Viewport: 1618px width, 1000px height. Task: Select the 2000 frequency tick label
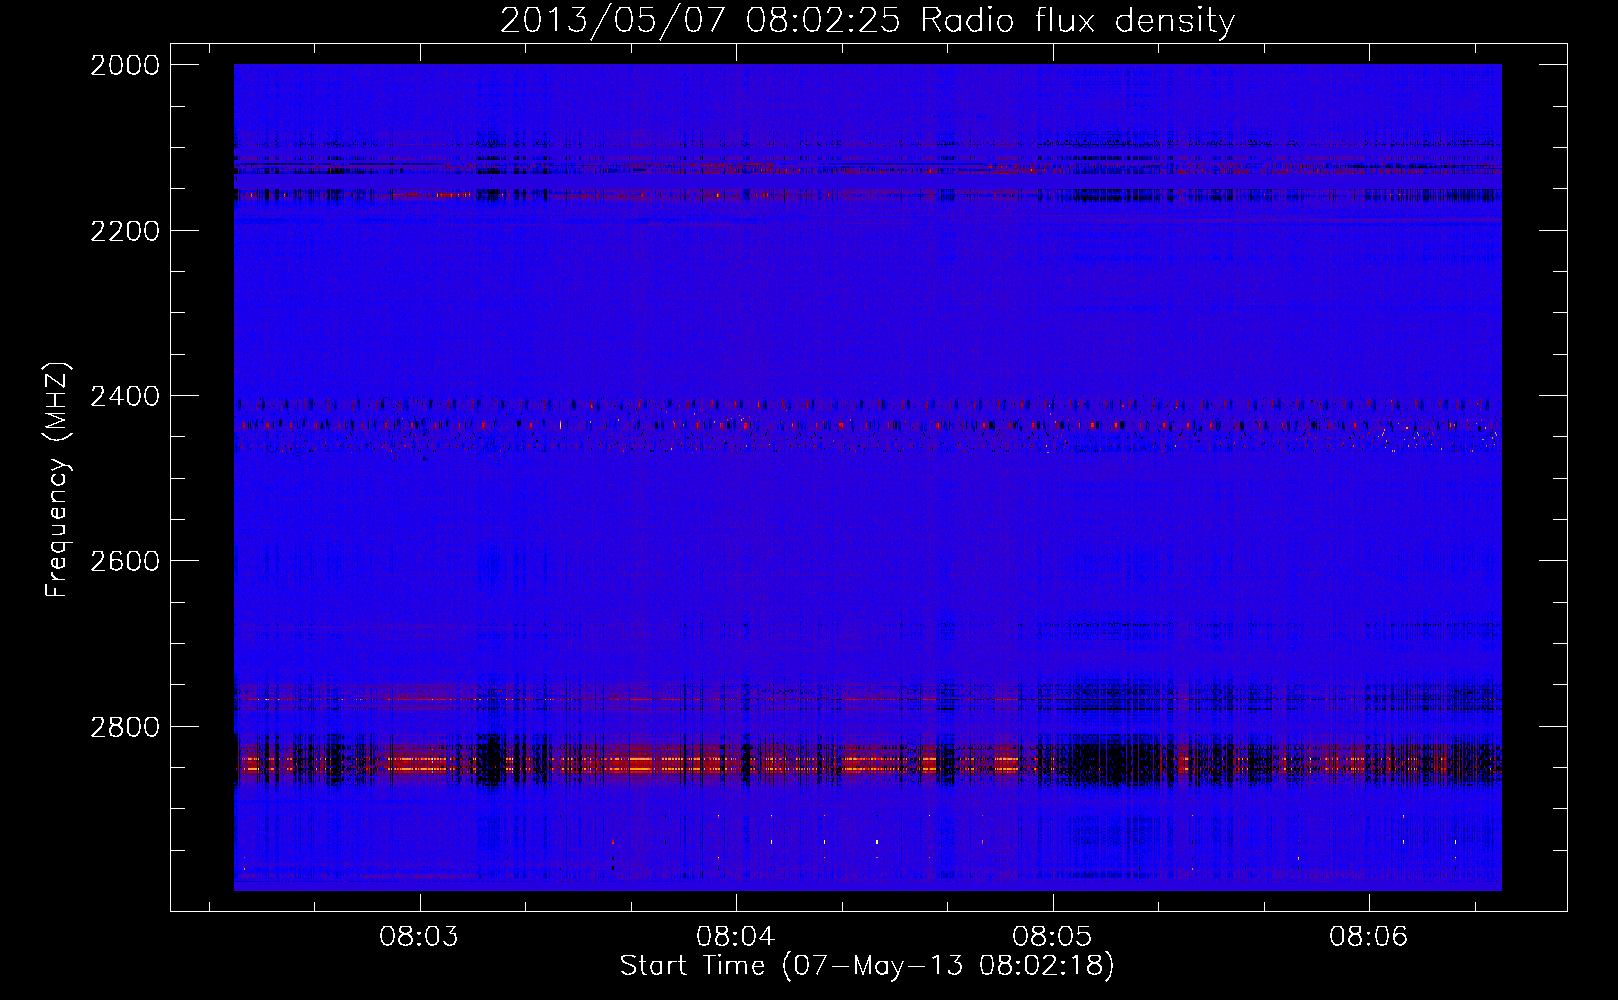[125, 65]
